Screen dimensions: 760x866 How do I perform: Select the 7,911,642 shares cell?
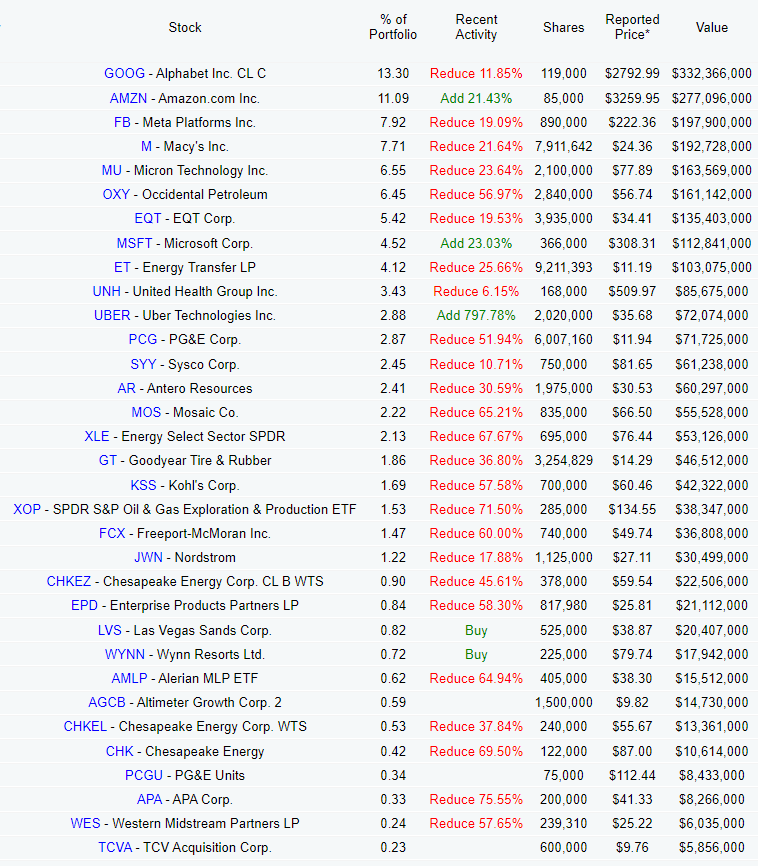click(563, 146)
